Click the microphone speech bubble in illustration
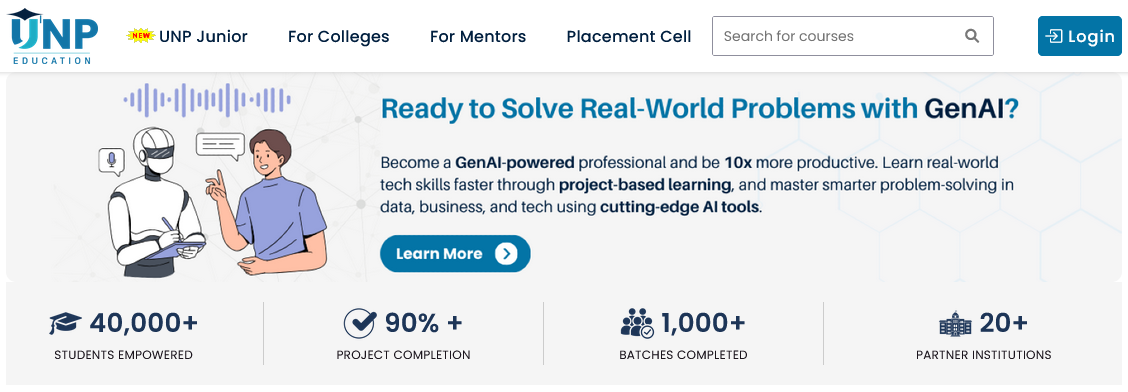Image resolution: width=1128 pixels, height=392 pixels. [112, 160]
